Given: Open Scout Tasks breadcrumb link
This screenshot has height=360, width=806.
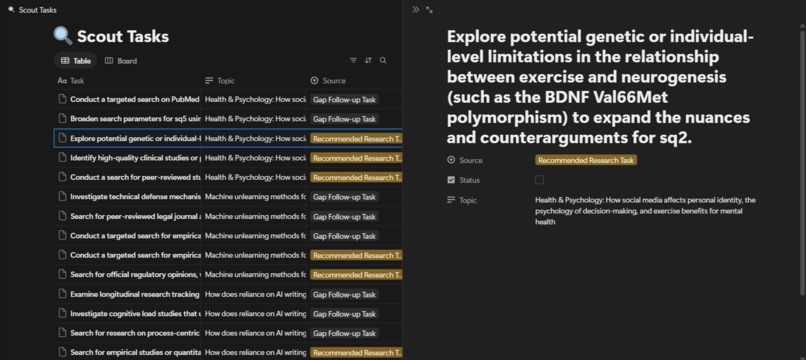Looking at the screenshot, I should click(38, 10).
